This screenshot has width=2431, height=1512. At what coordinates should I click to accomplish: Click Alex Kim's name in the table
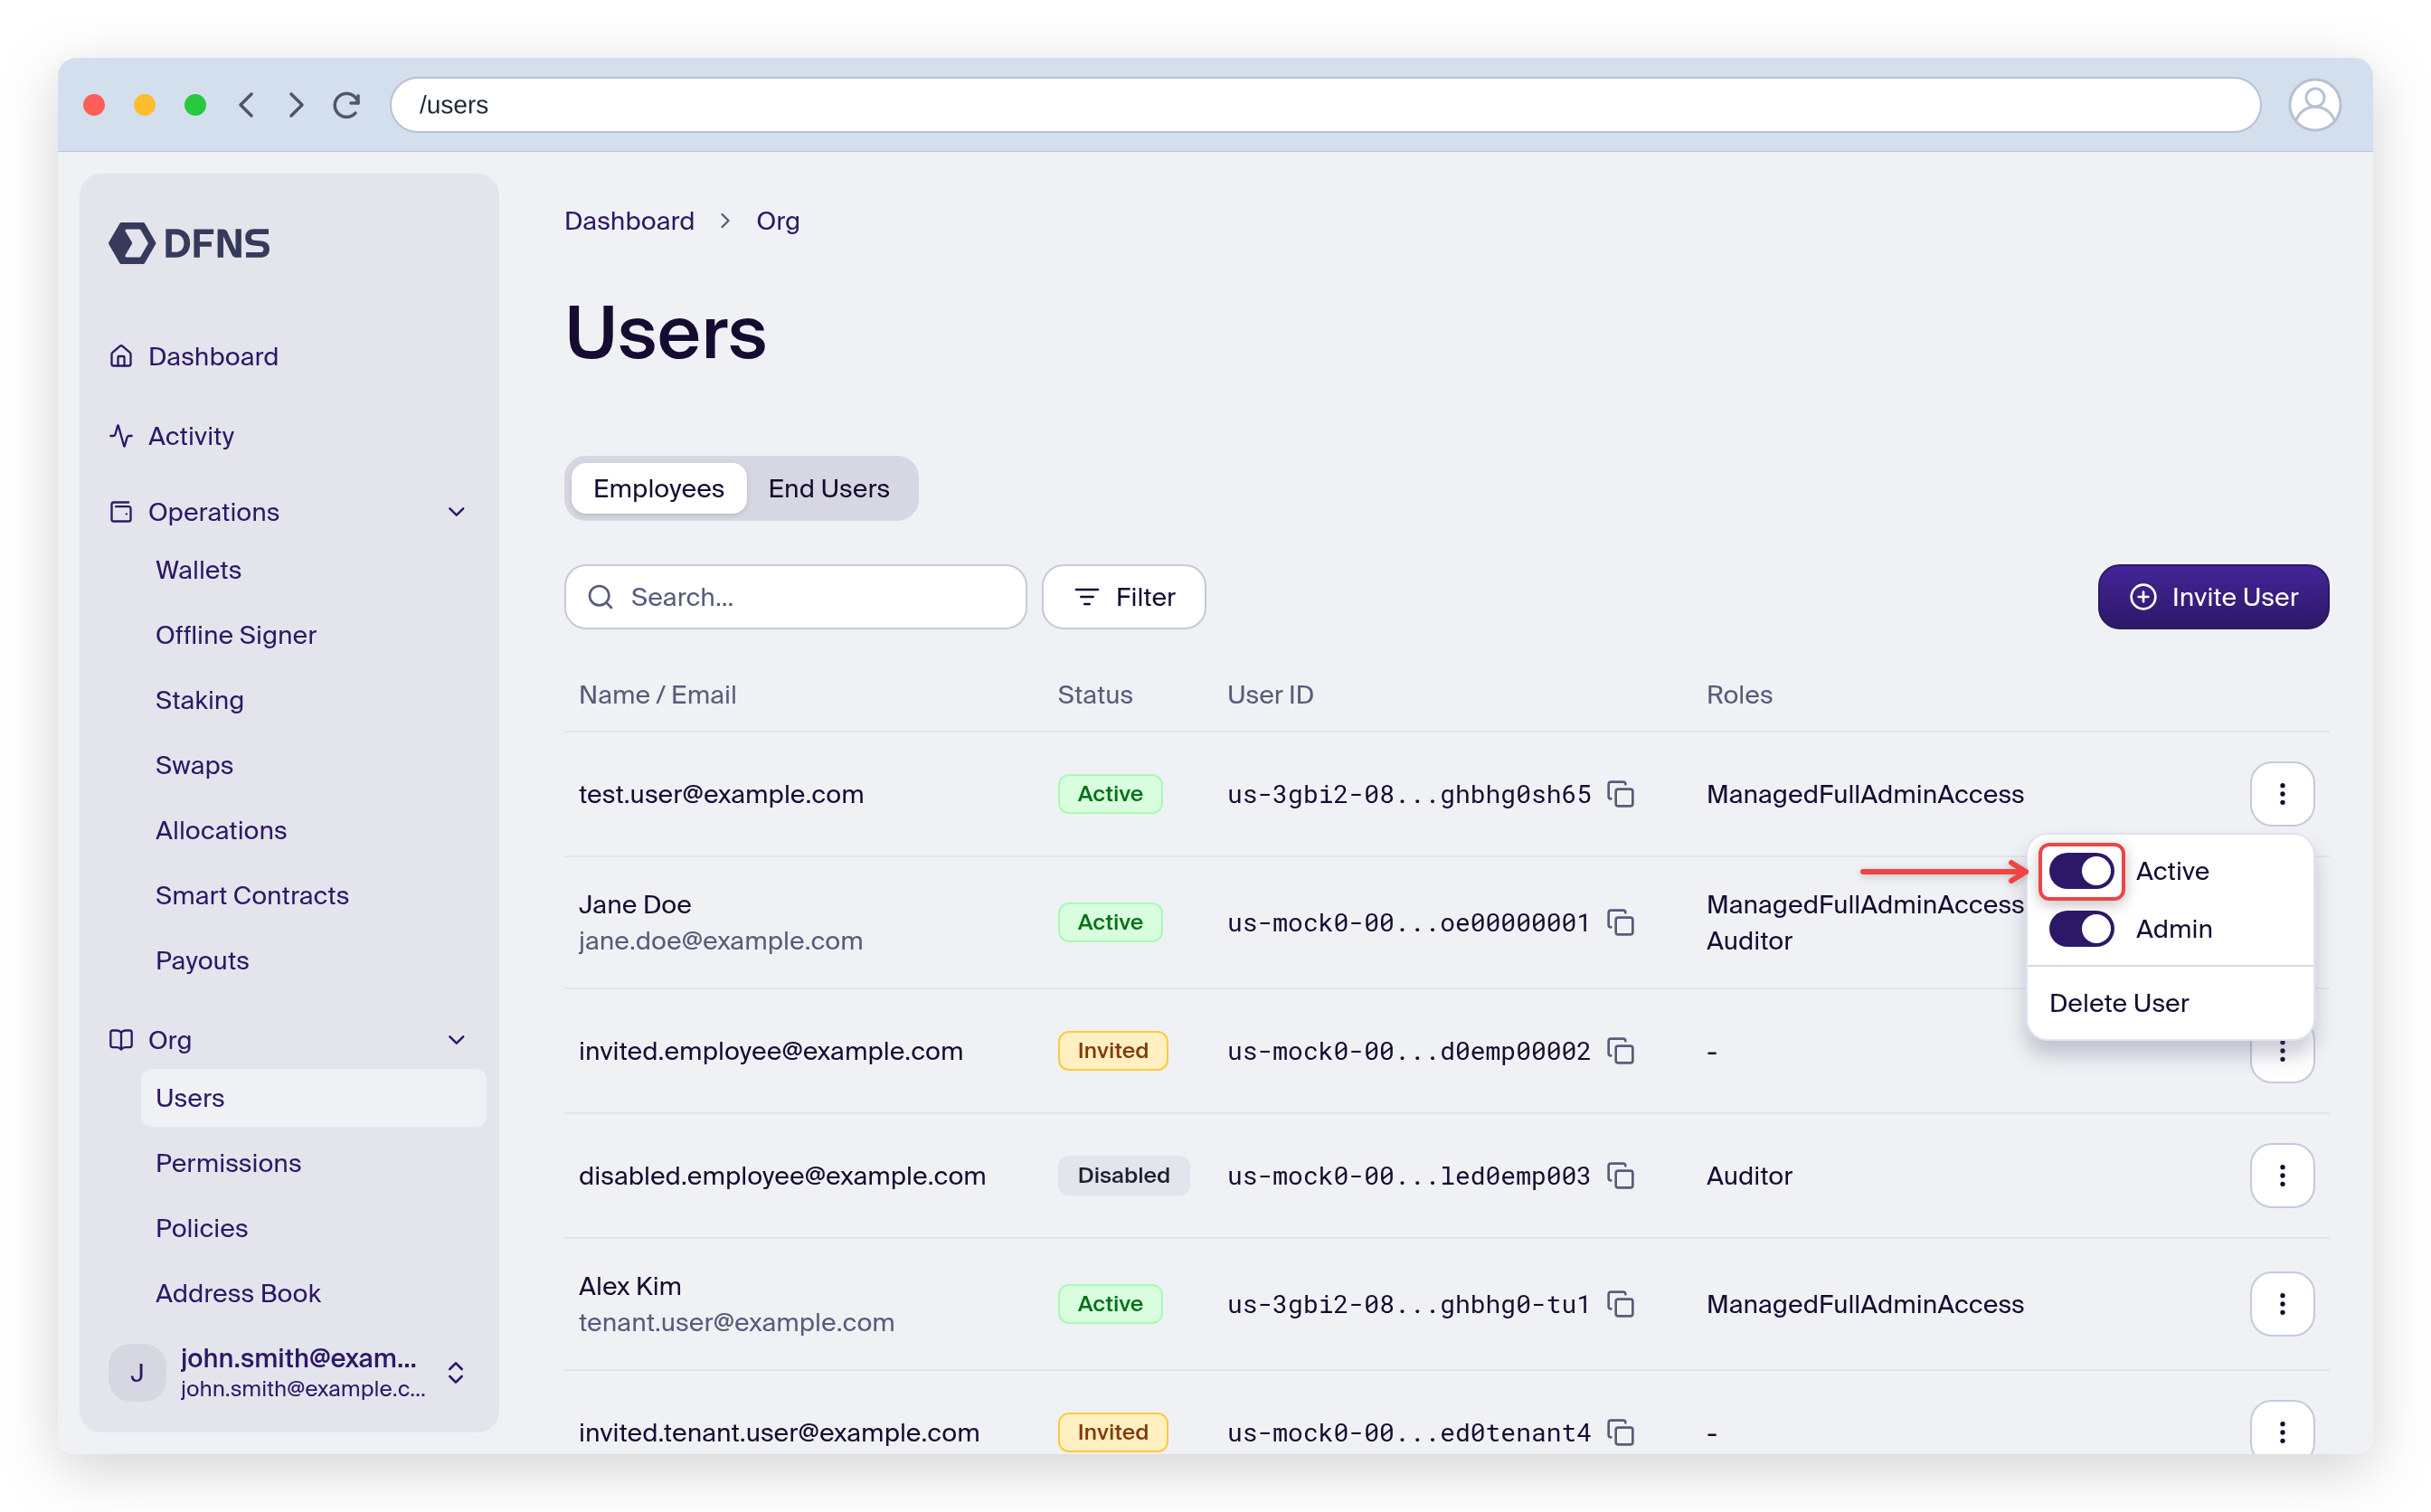pyautogui.click(x=630, y=1286)
